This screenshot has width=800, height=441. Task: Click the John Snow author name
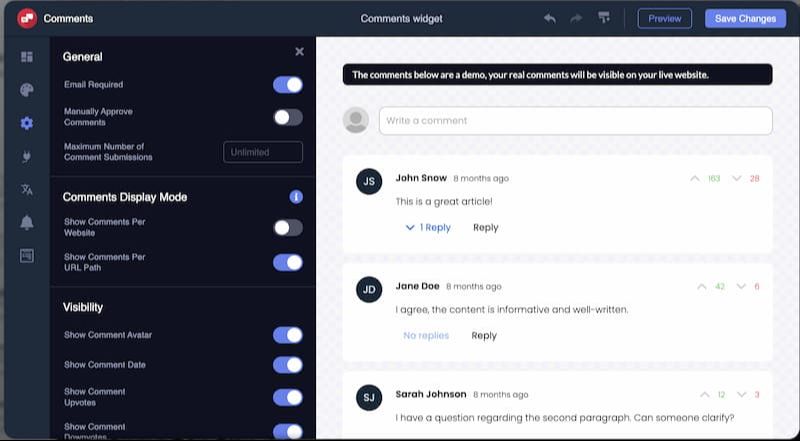pyautogui.click(x=421, y=178)
